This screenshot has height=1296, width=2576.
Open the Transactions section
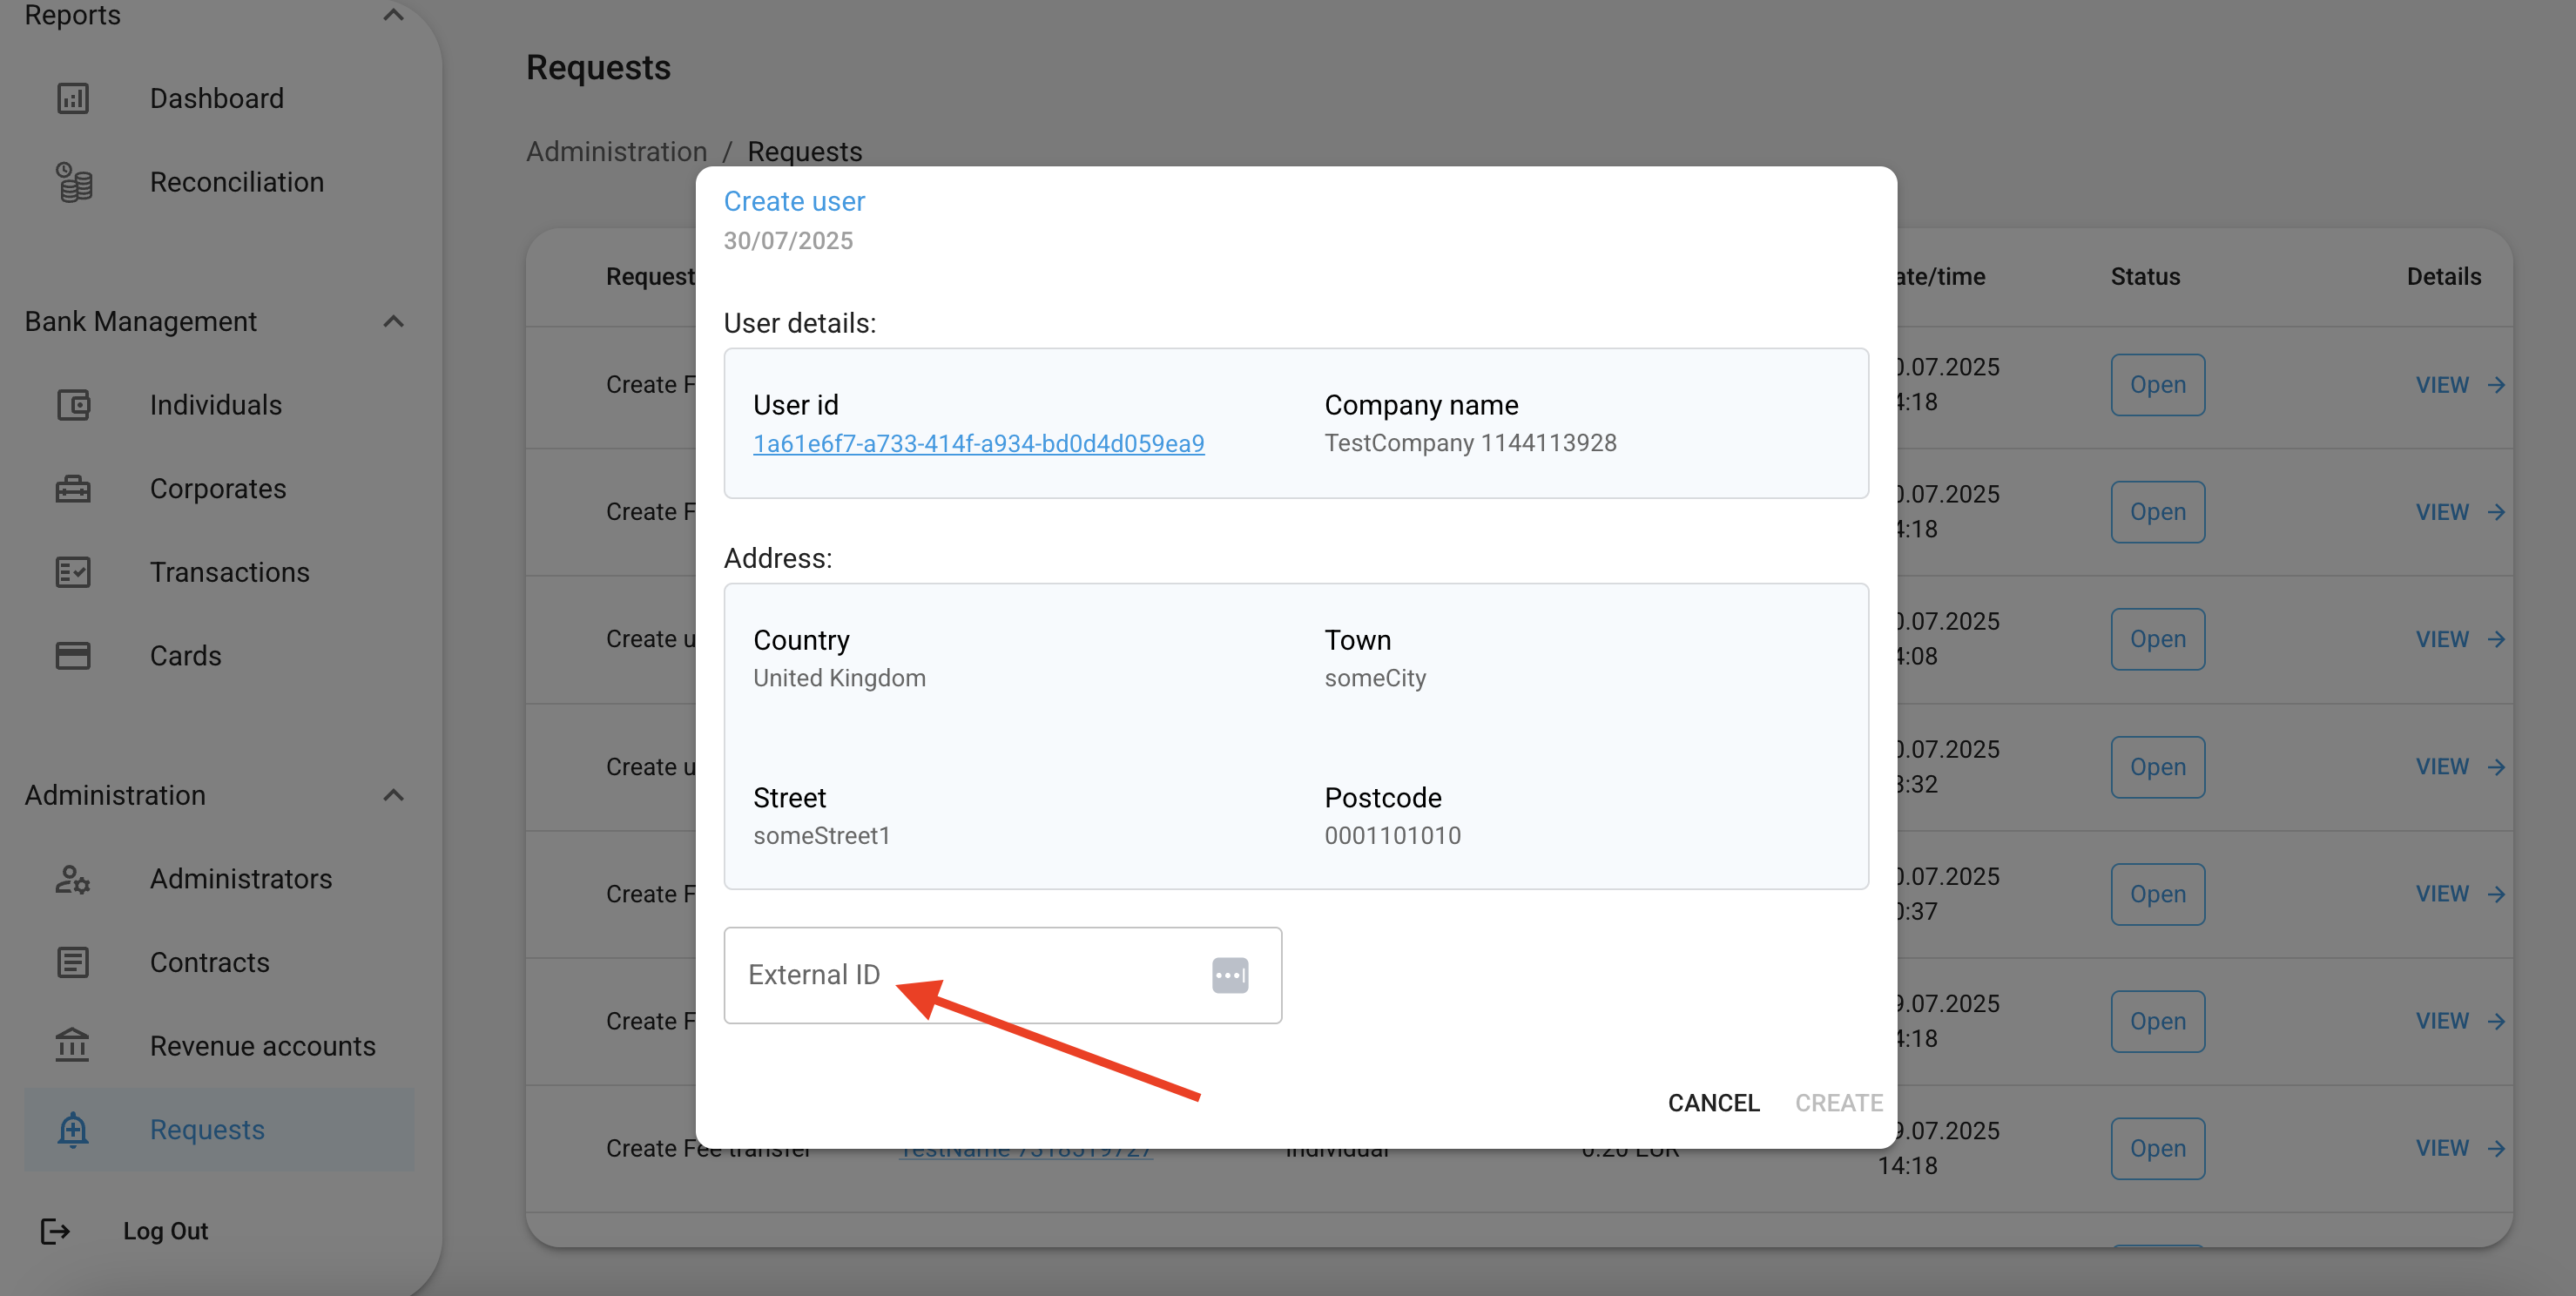click(x=229, y=571)
